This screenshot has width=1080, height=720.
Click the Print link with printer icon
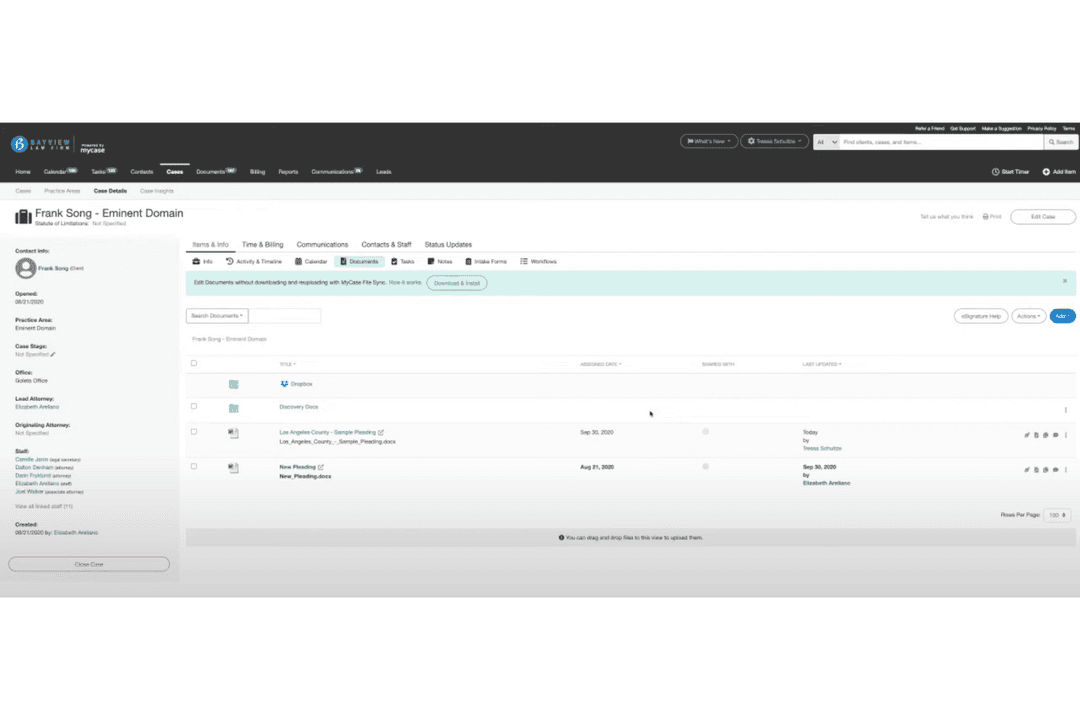tap(992, 216)
